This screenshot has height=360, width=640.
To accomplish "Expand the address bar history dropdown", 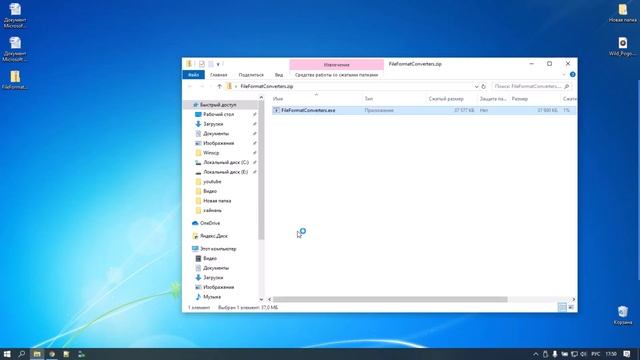I will point(476,87).
